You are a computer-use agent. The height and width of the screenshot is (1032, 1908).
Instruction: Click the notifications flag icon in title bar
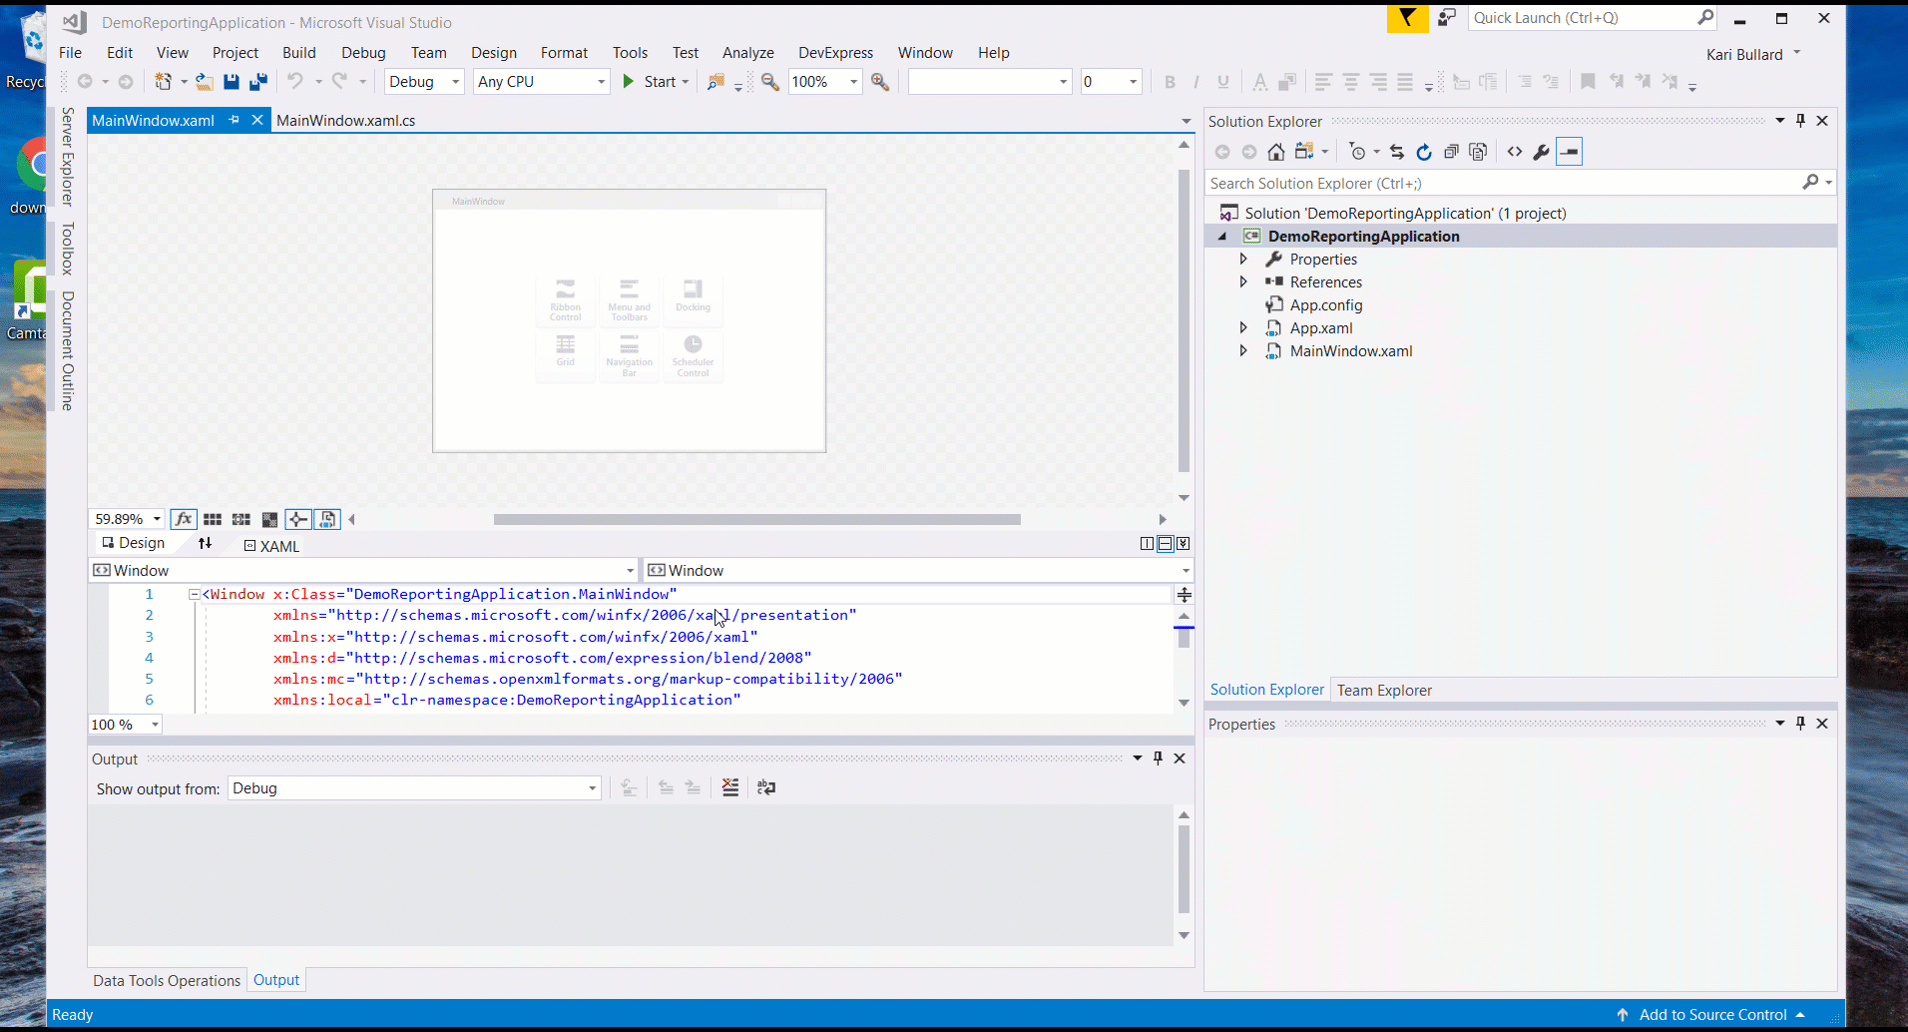(1407, 18)
